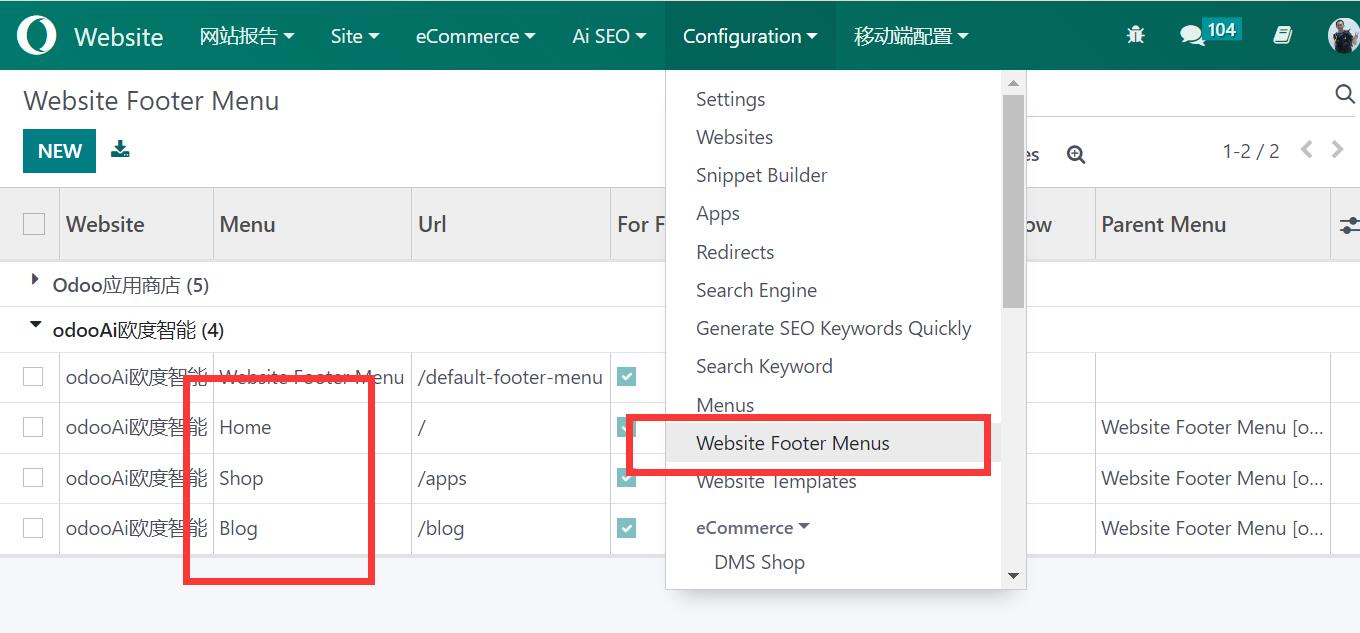Open the documentation book icon
Screen dimensions: 1360x633
pos(1283,35)
